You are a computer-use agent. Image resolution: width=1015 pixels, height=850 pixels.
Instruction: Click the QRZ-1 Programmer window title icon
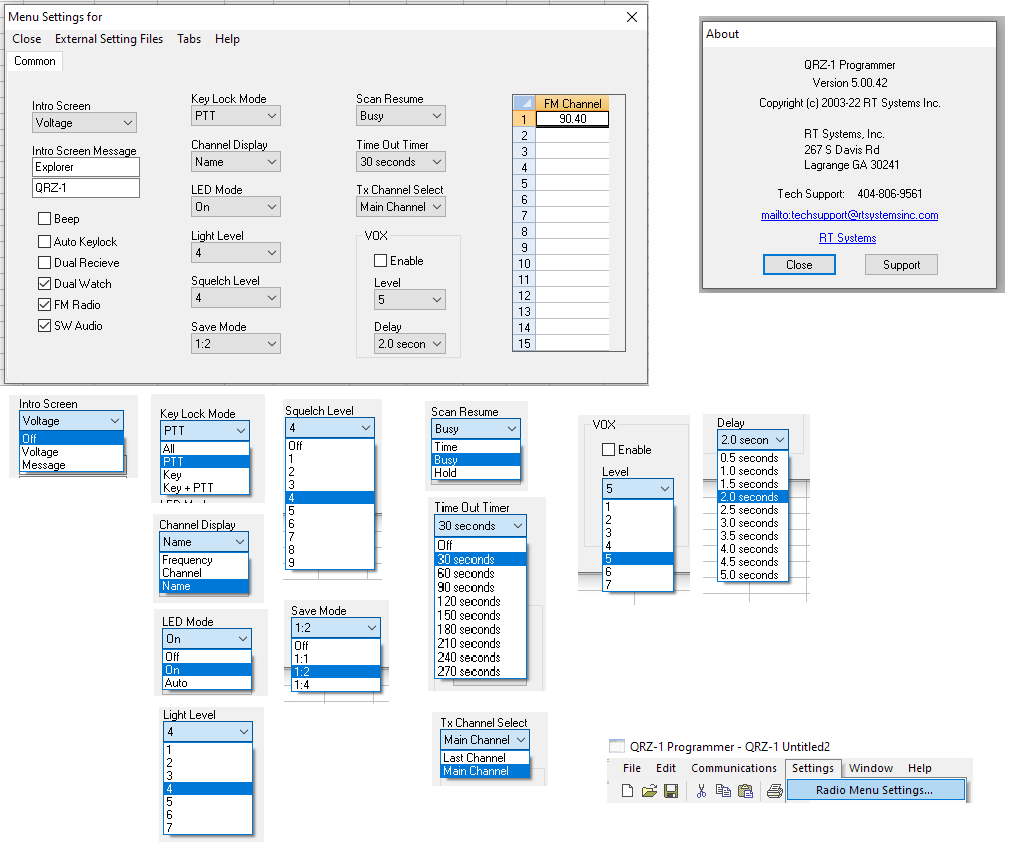pos(617,746)
